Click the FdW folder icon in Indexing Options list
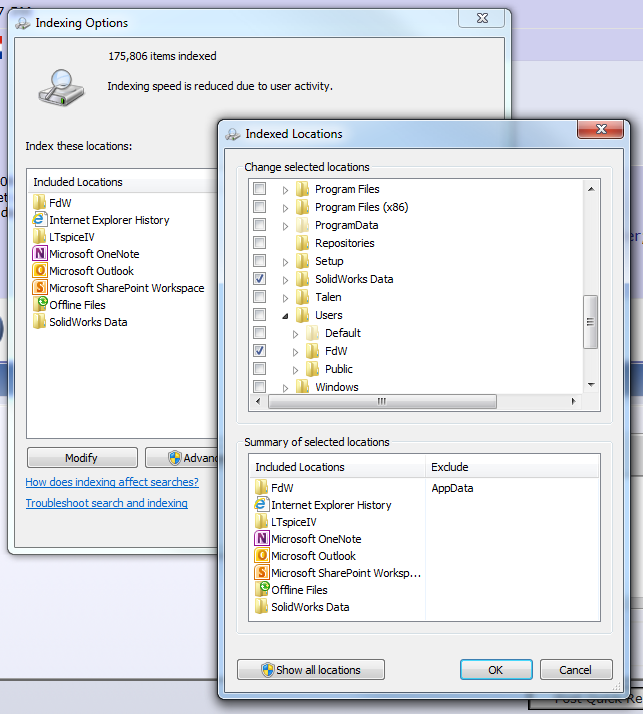This screenshot has width=643, height=714. pos(40,202)
